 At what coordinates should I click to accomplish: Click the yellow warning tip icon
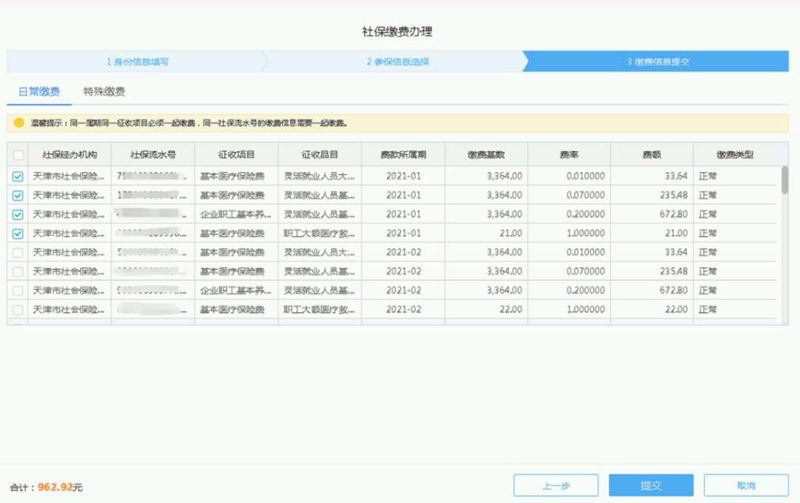point(19,123)
